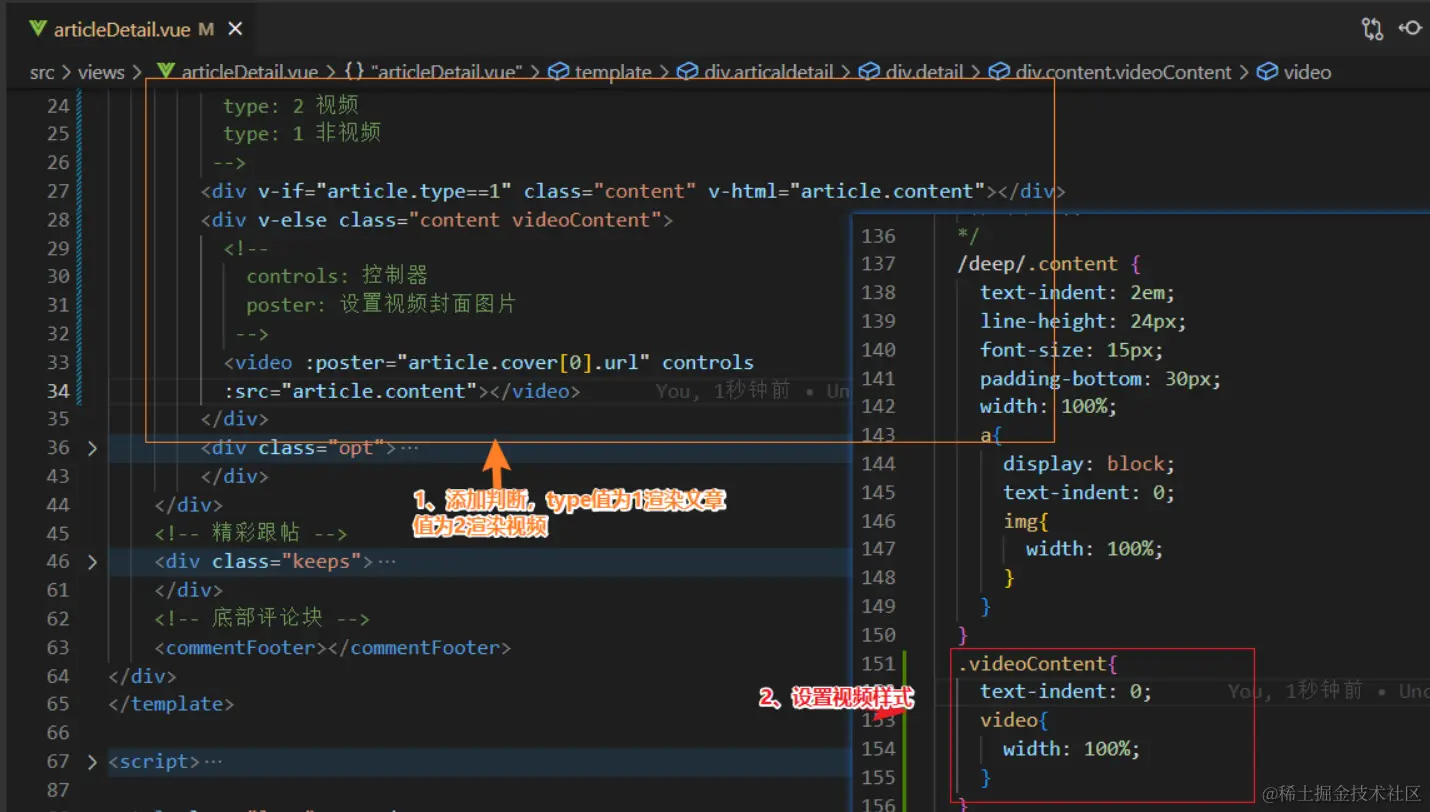Place cursor on v-if="article.type==1" attribute
1430x812 pixels.
click(x=385, y=191)
